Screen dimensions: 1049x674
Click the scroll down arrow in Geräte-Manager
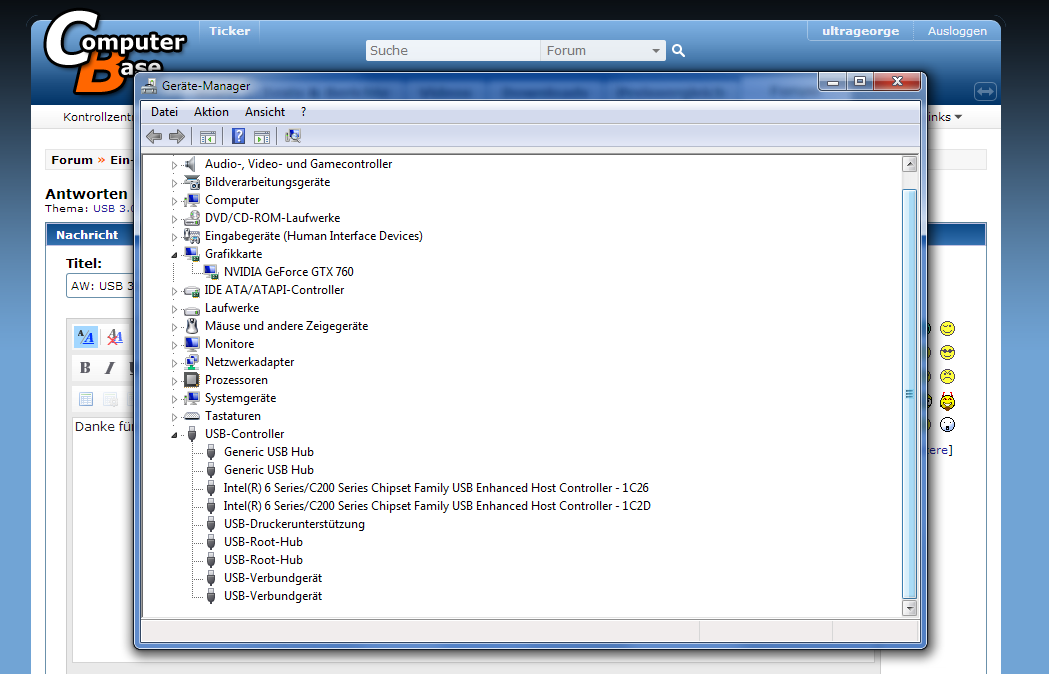[909, 608]
